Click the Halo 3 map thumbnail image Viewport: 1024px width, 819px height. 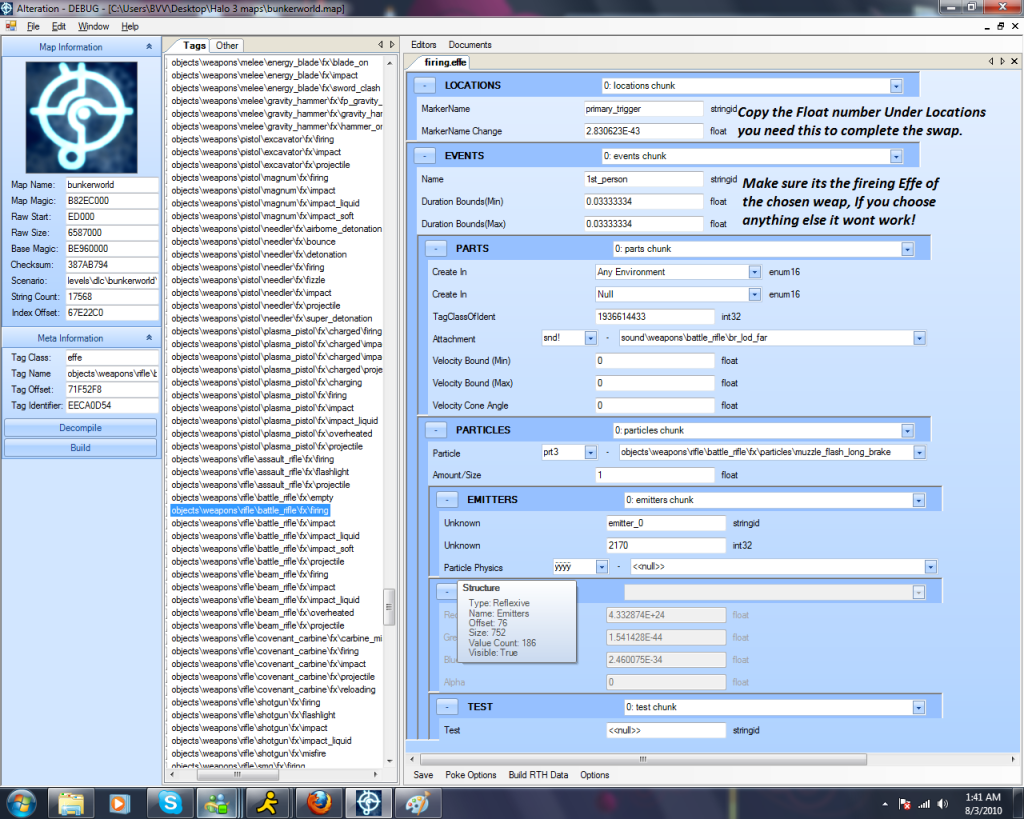81,117
